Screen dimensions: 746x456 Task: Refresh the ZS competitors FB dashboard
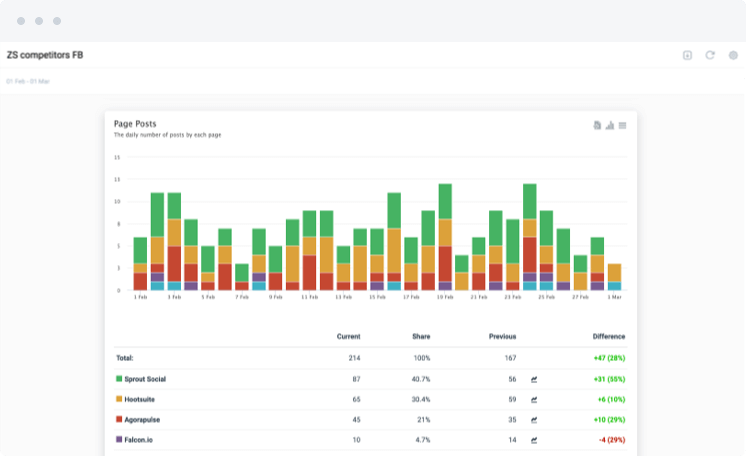(x=710, y=55)
